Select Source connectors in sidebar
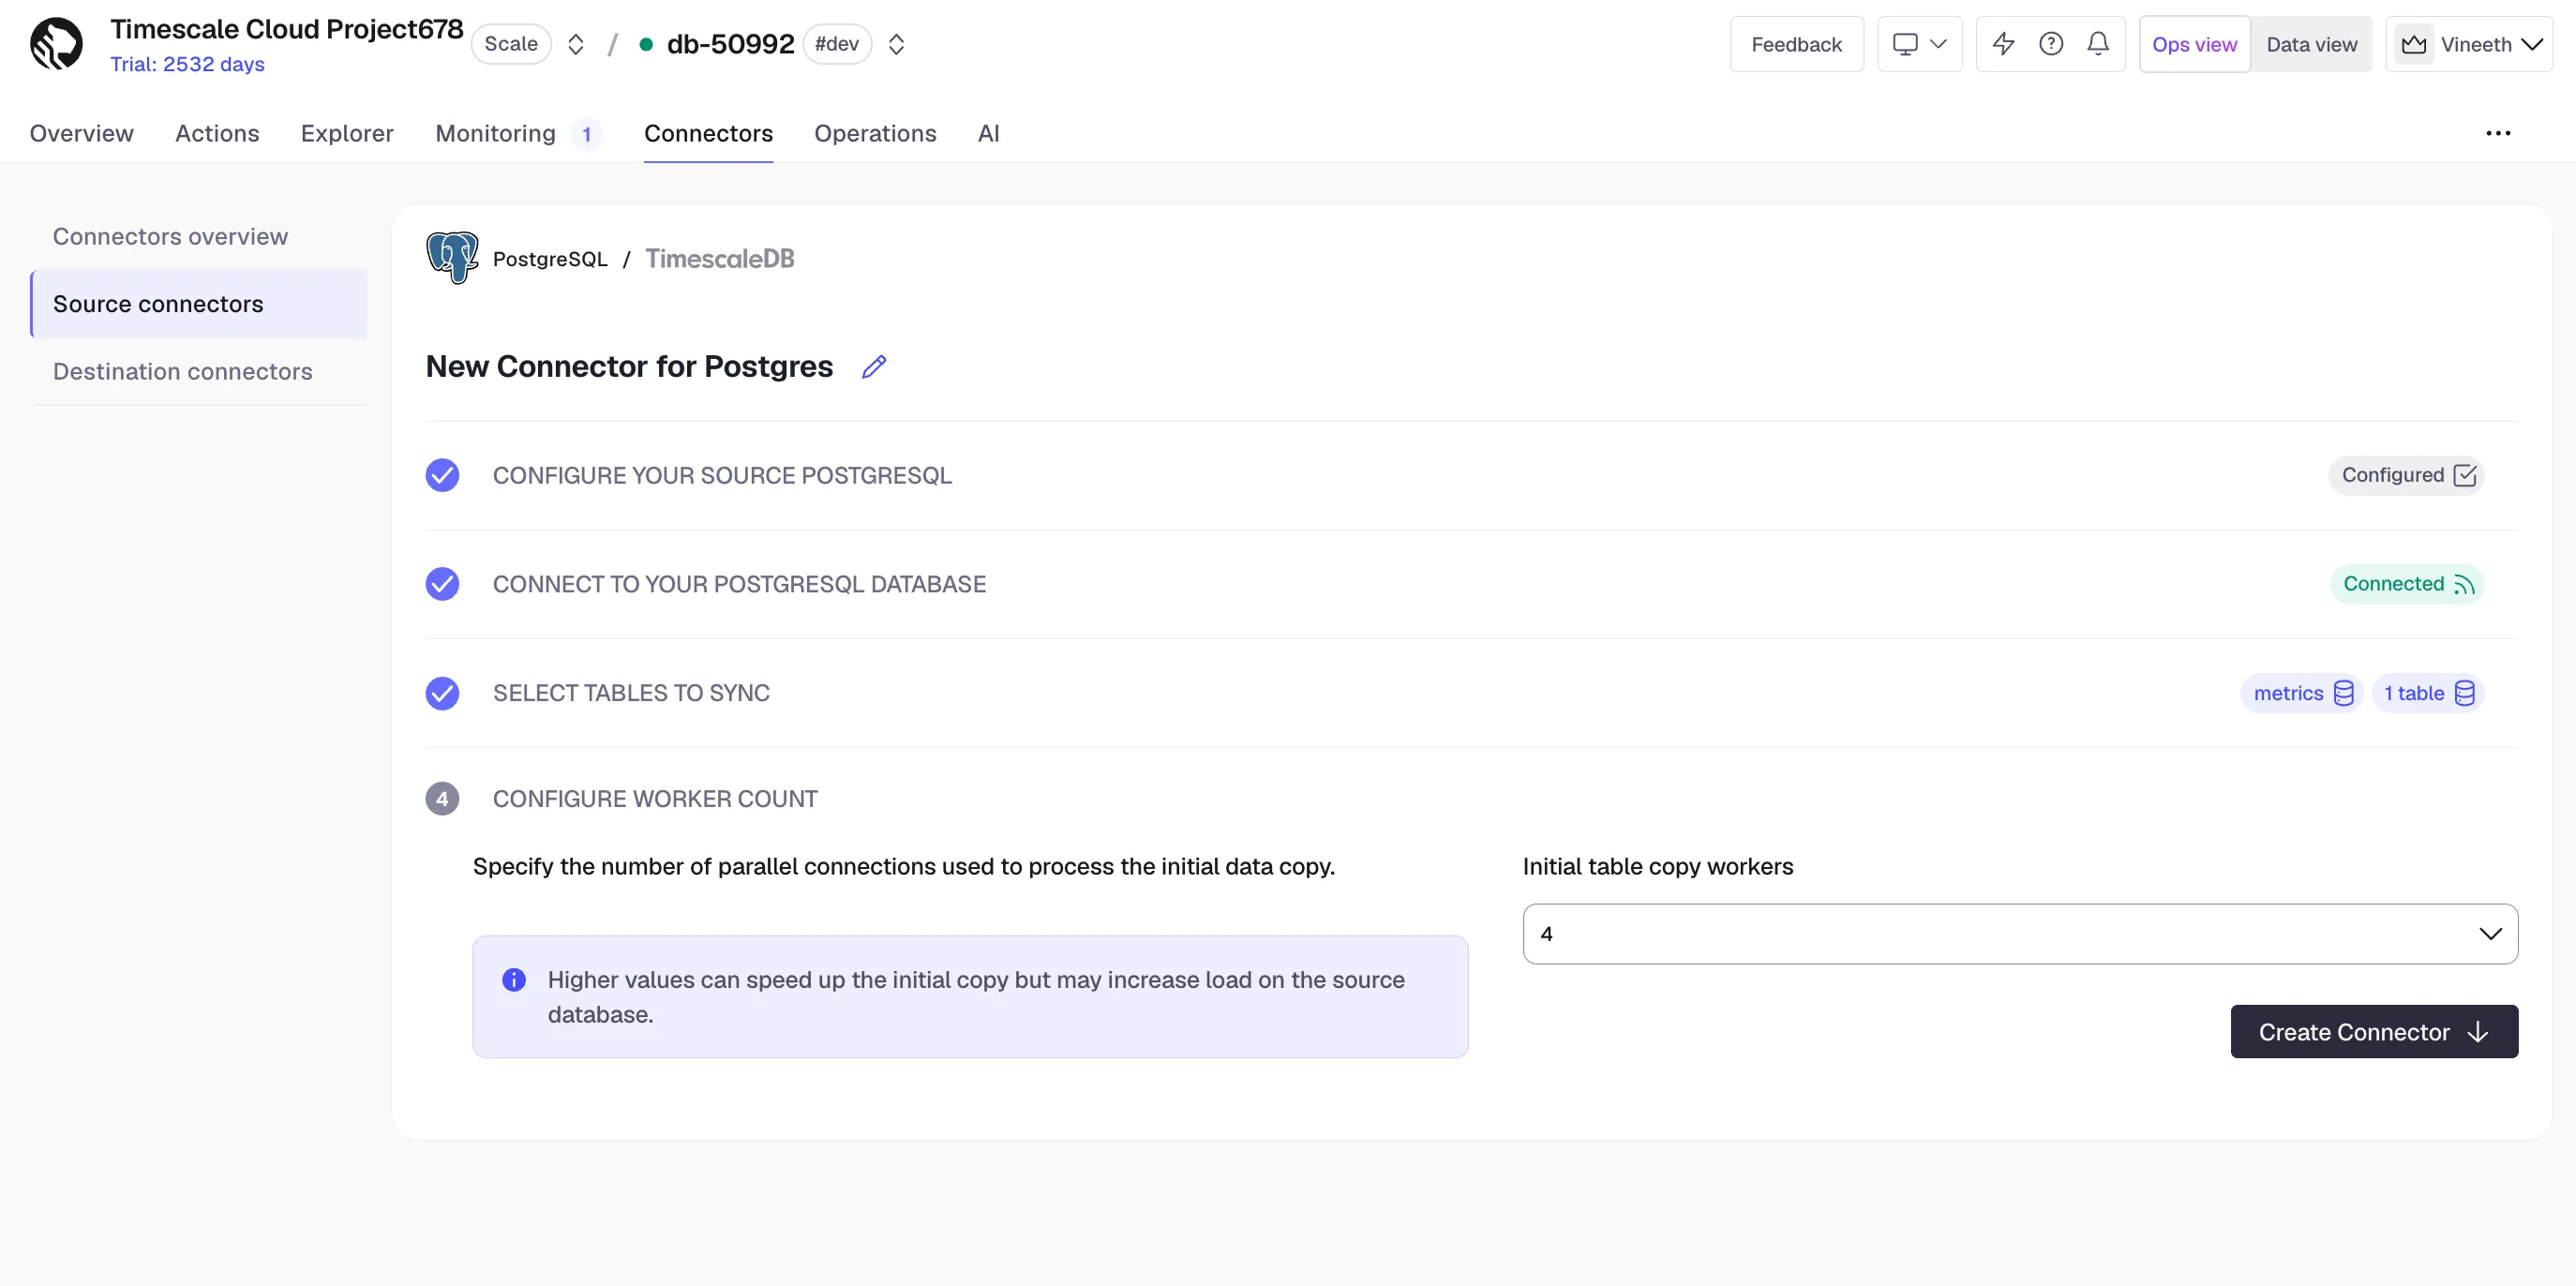This screenshot has width=2576, height=1286. pos(200,304)
